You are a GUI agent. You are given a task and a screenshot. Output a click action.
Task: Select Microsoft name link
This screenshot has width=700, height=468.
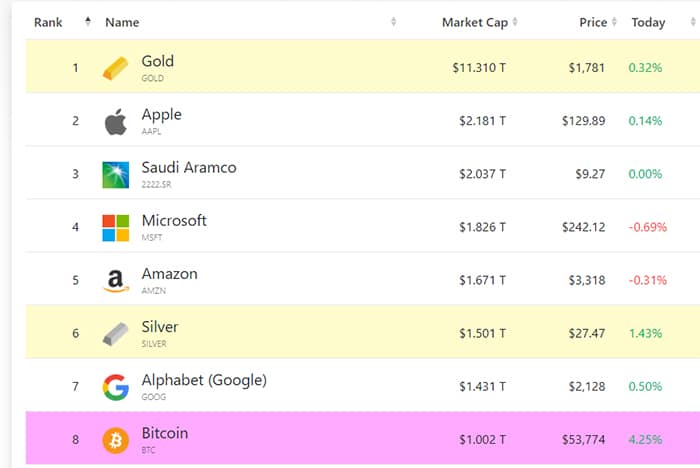[x=174, y=221]
